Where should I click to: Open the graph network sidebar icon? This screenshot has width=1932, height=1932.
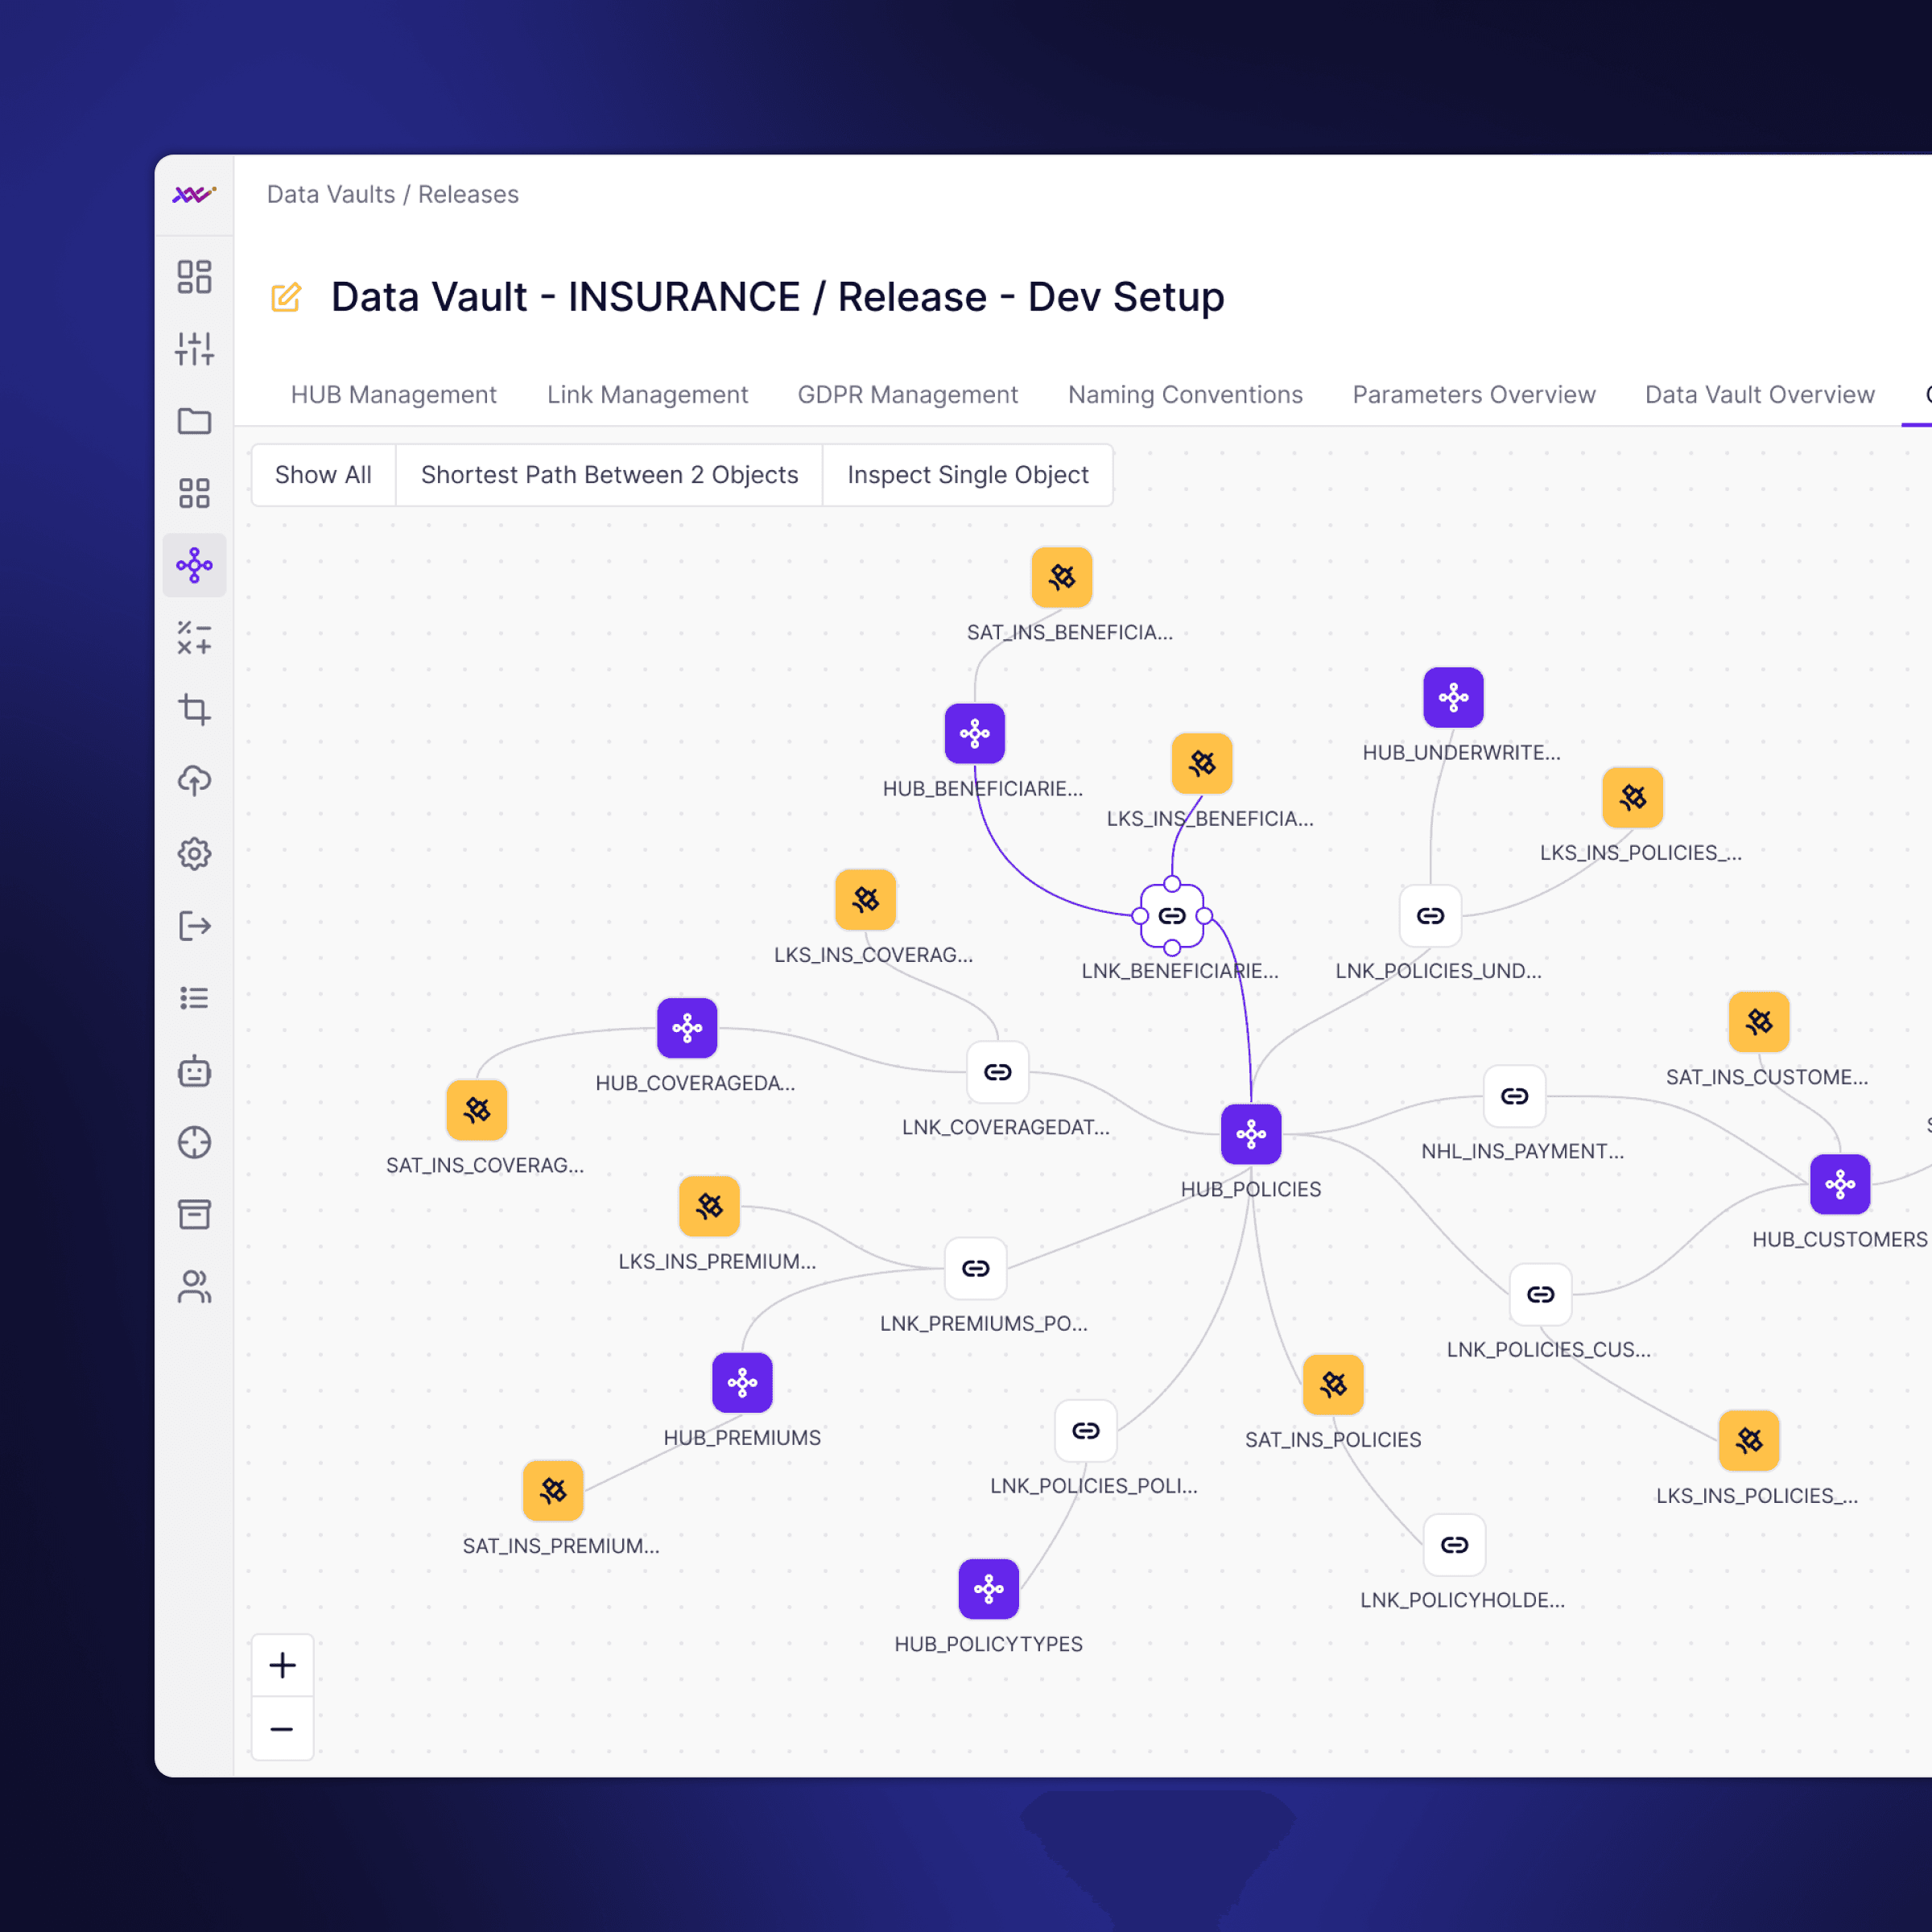[194, 565]
